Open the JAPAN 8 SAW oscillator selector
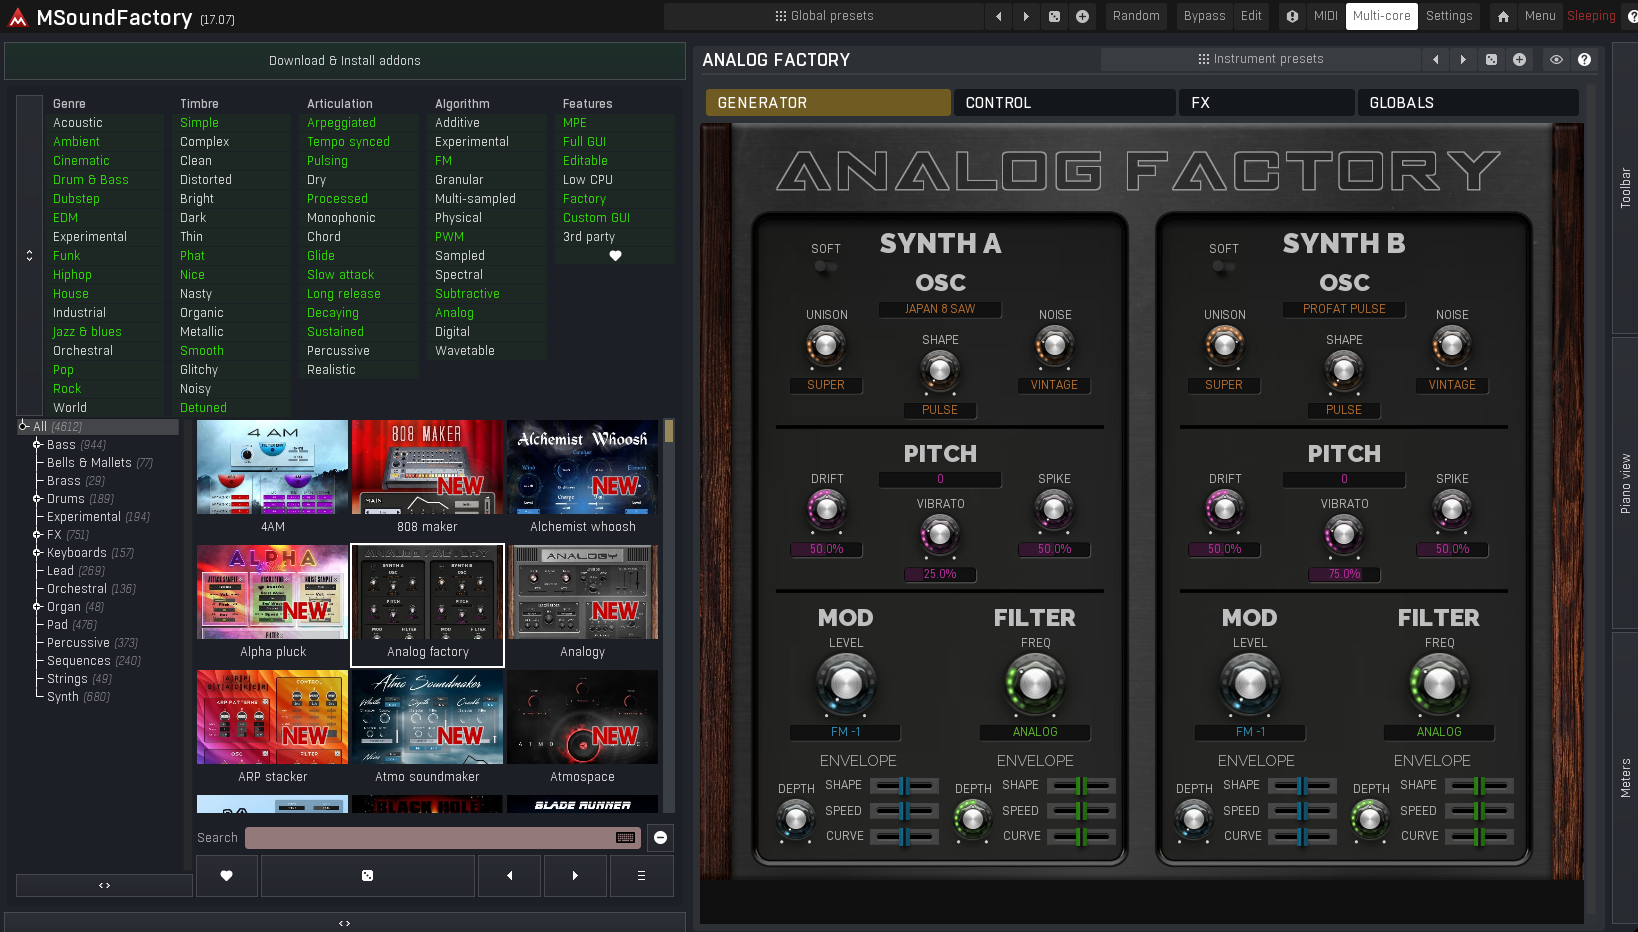The height and width of the screenshot is (932, 1638). pyautogui.click(x=940, y=310)
